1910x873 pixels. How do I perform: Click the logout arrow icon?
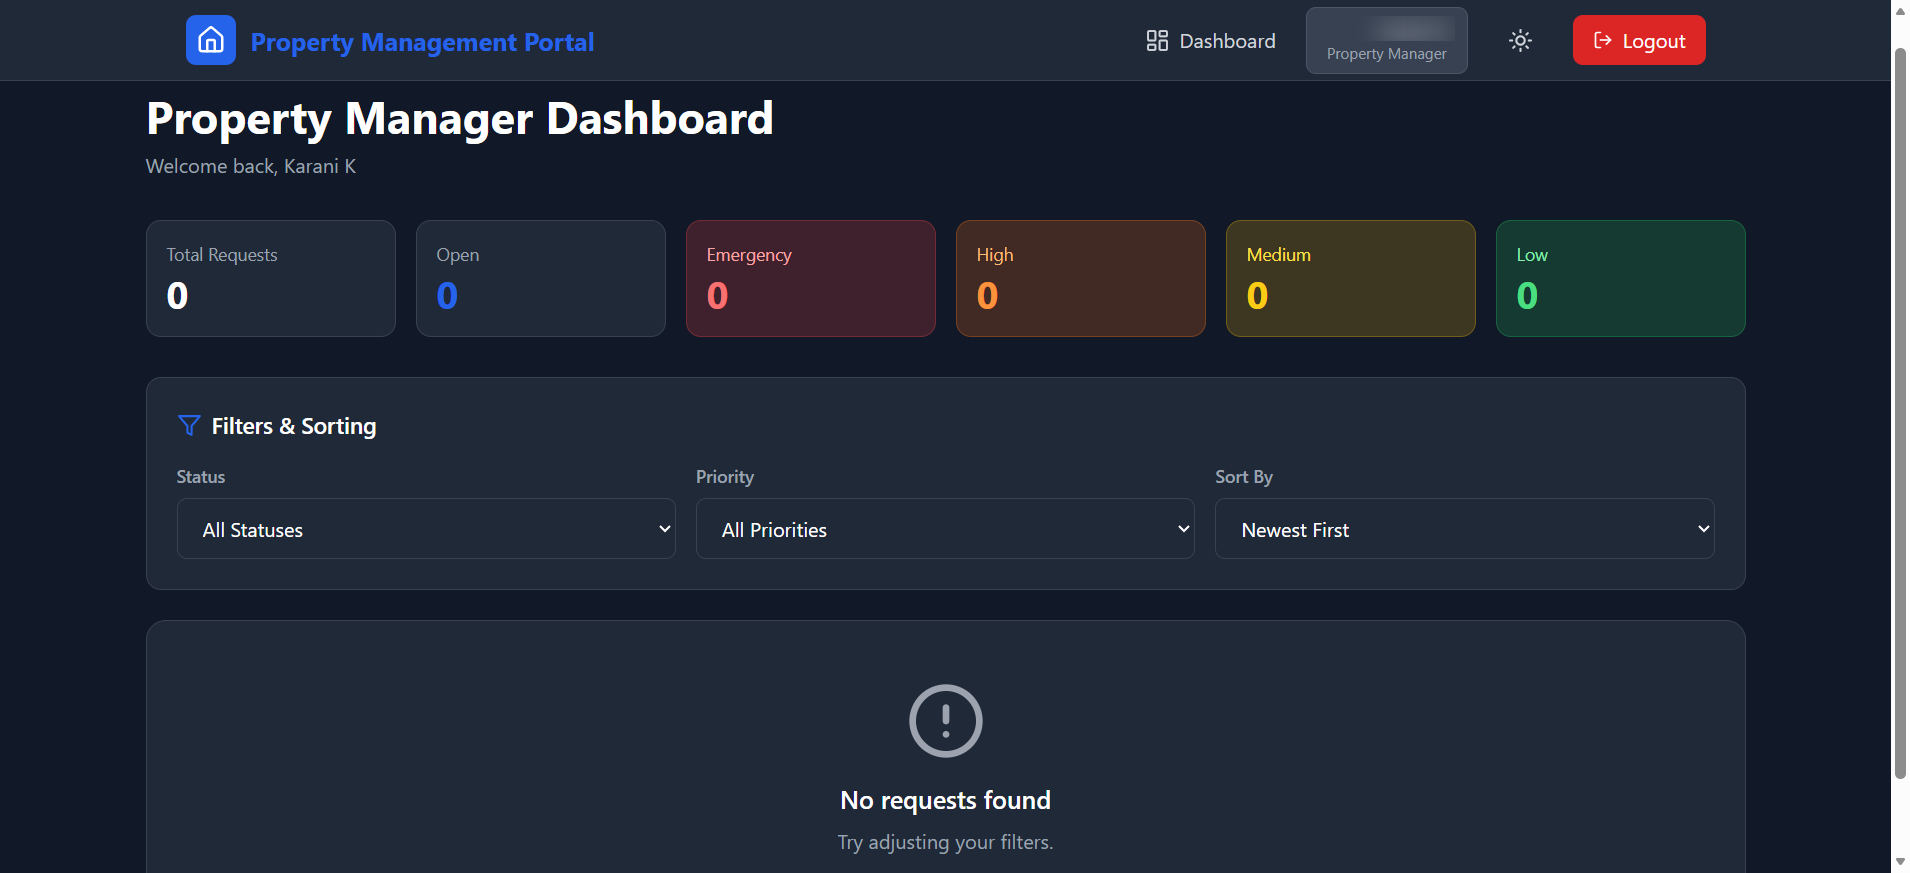[1602, 41]
